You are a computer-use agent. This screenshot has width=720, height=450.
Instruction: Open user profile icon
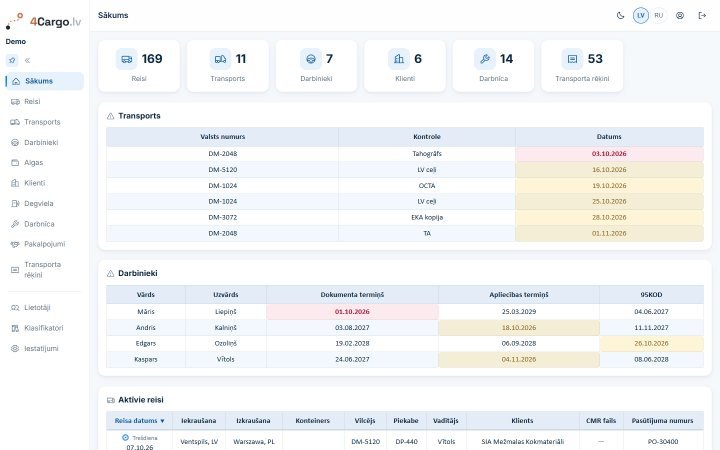[x=680, y=16]
